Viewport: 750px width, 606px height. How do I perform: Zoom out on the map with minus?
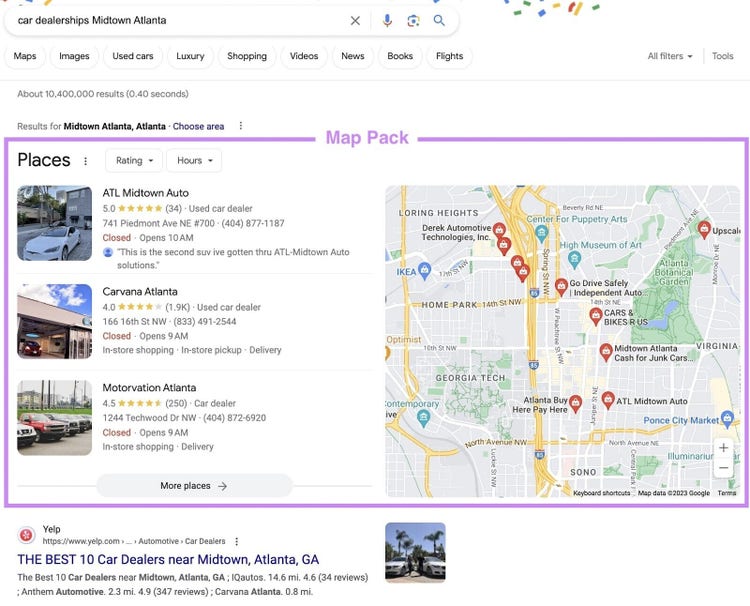724,468
